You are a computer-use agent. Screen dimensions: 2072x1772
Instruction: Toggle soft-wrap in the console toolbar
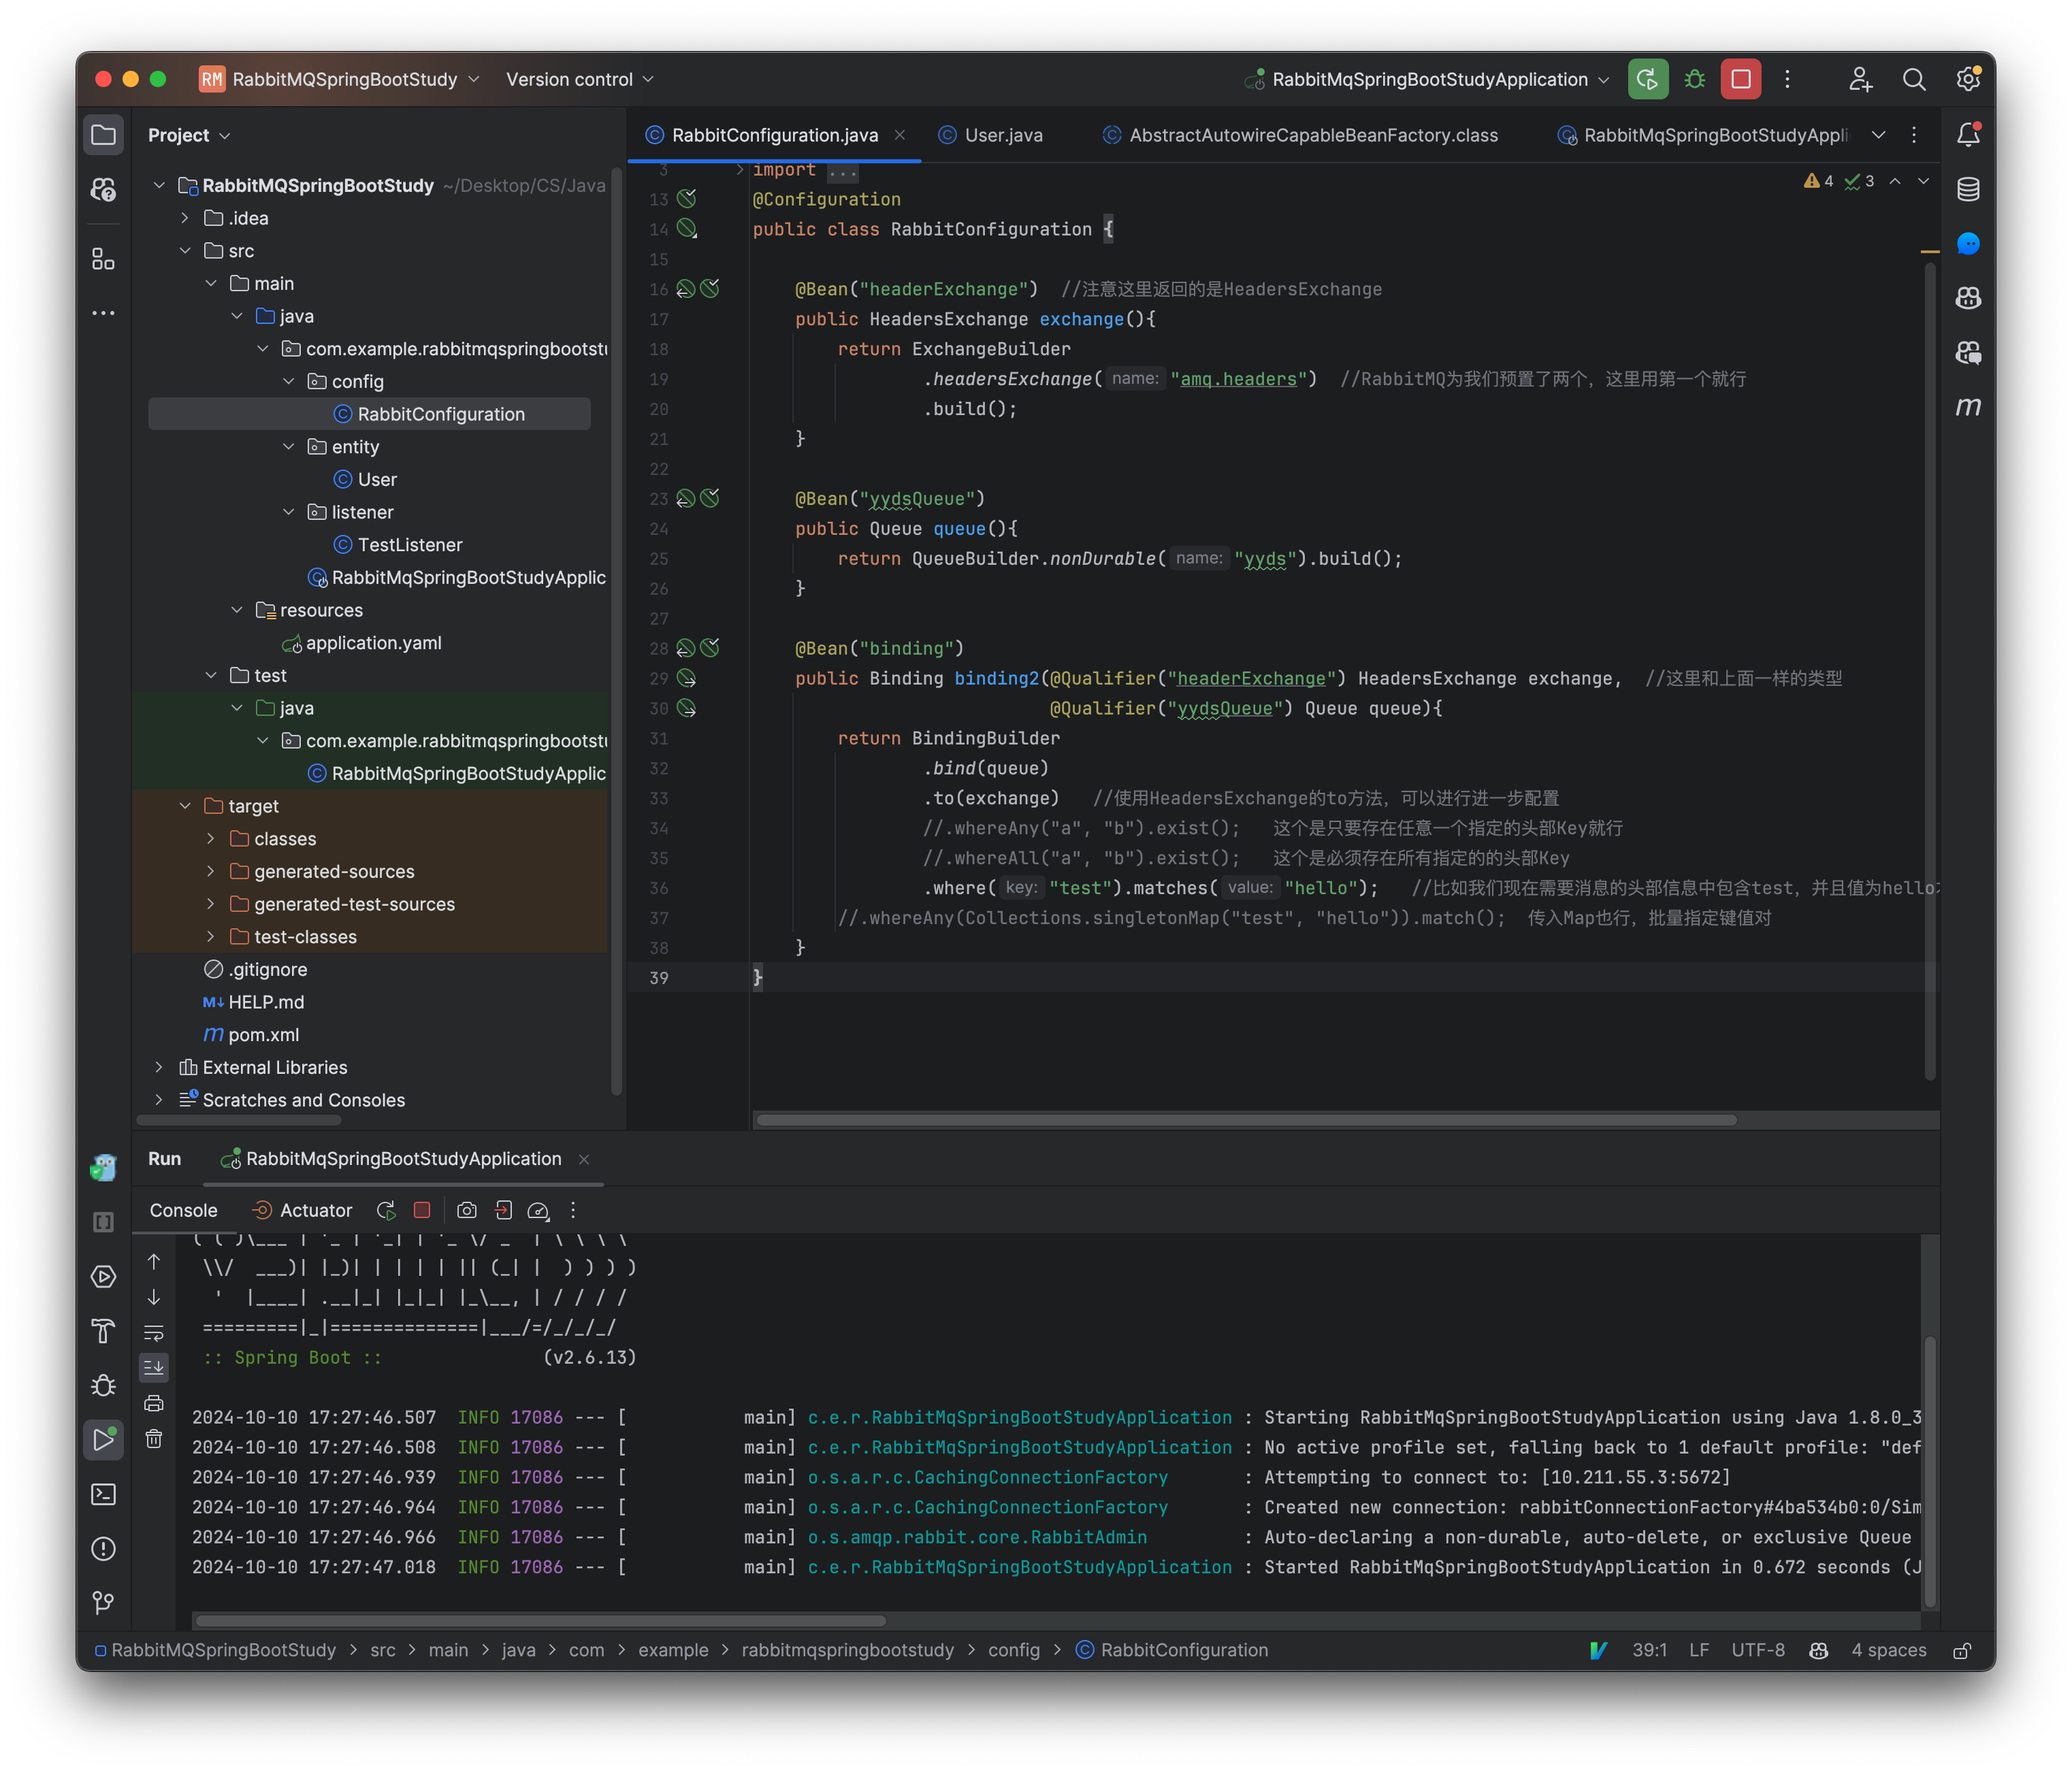(154, 1333)
